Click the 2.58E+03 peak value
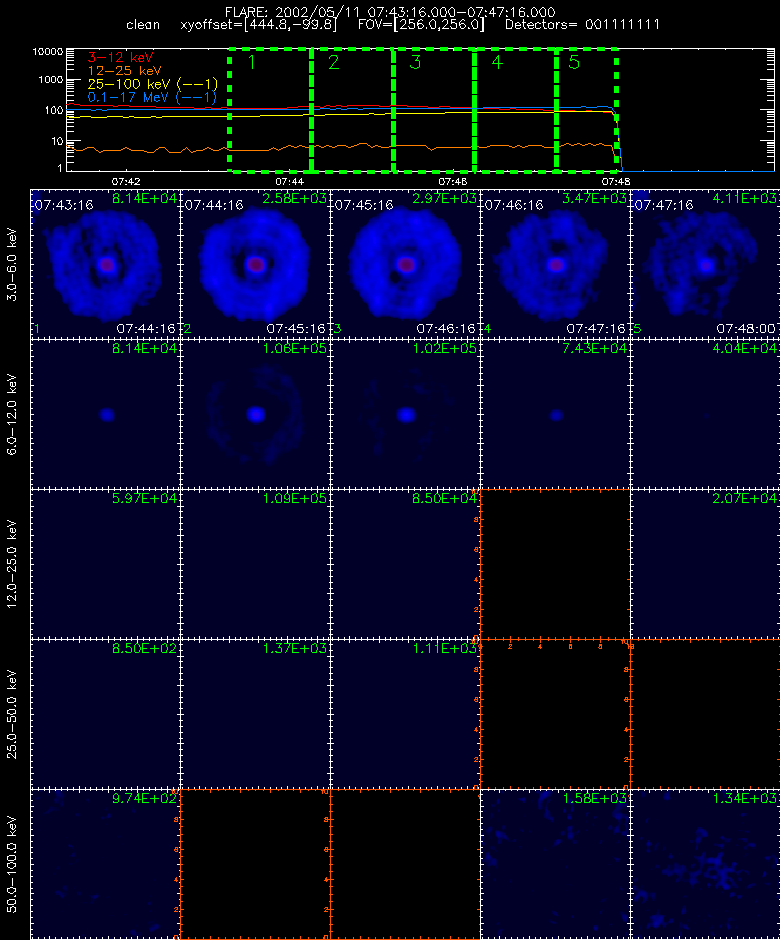Viewport: 780px width, 940px height. click(x=294, y=198)
